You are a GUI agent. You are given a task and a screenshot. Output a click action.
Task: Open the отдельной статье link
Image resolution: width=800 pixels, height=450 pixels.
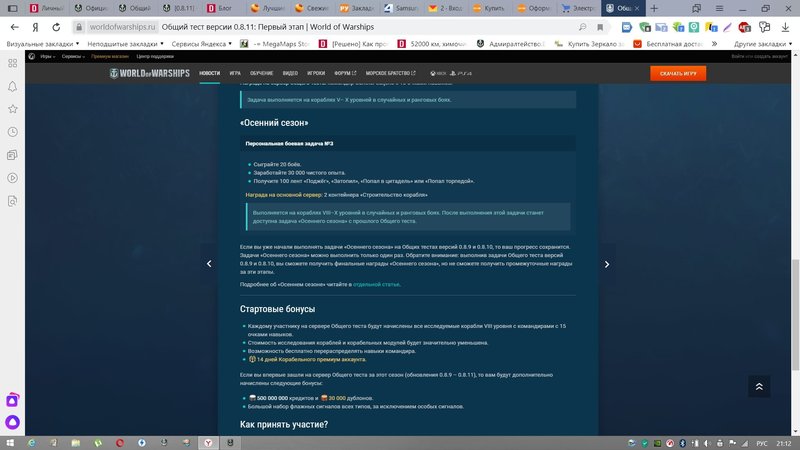pyautogui.click(x=376, y=285)
